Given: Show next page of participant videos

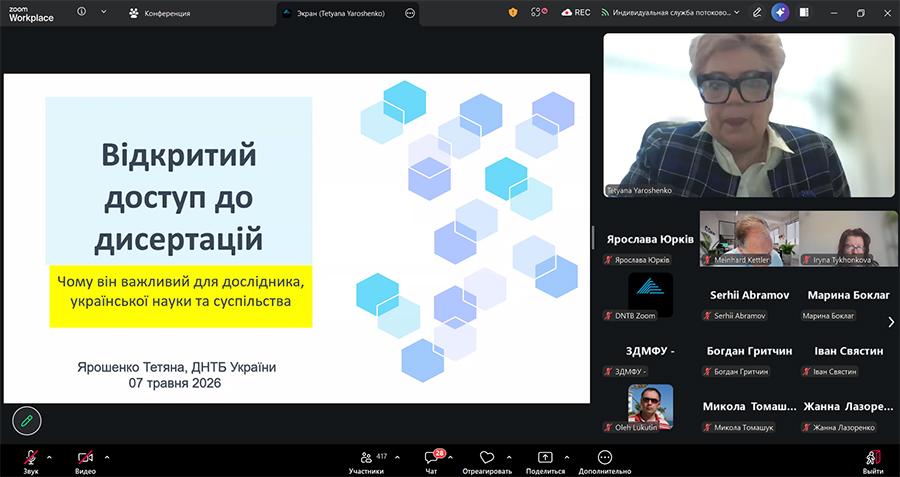Looking at the screenshot, I should coord(891,322).
